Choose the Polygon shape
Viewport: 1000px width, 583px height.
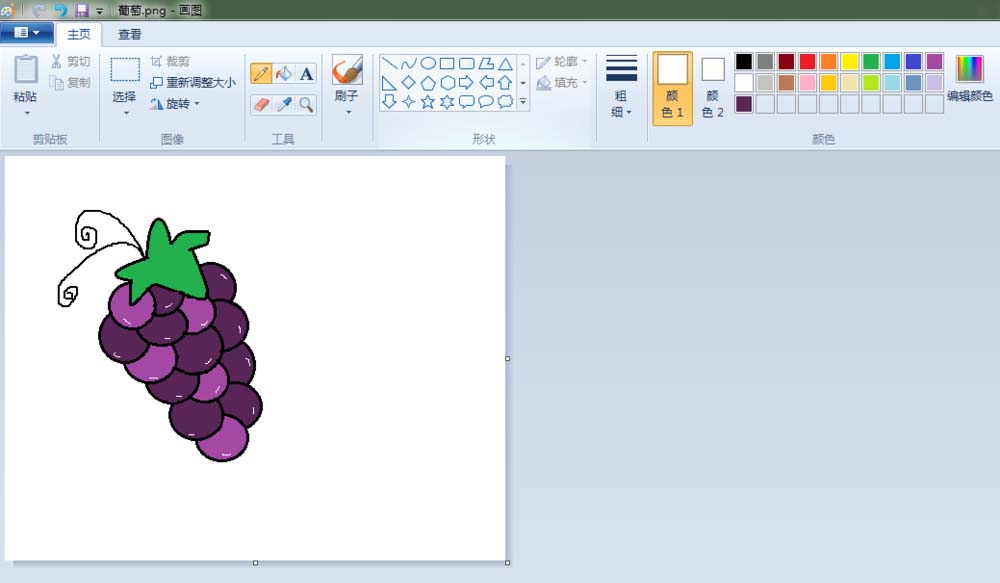[486, 63]
